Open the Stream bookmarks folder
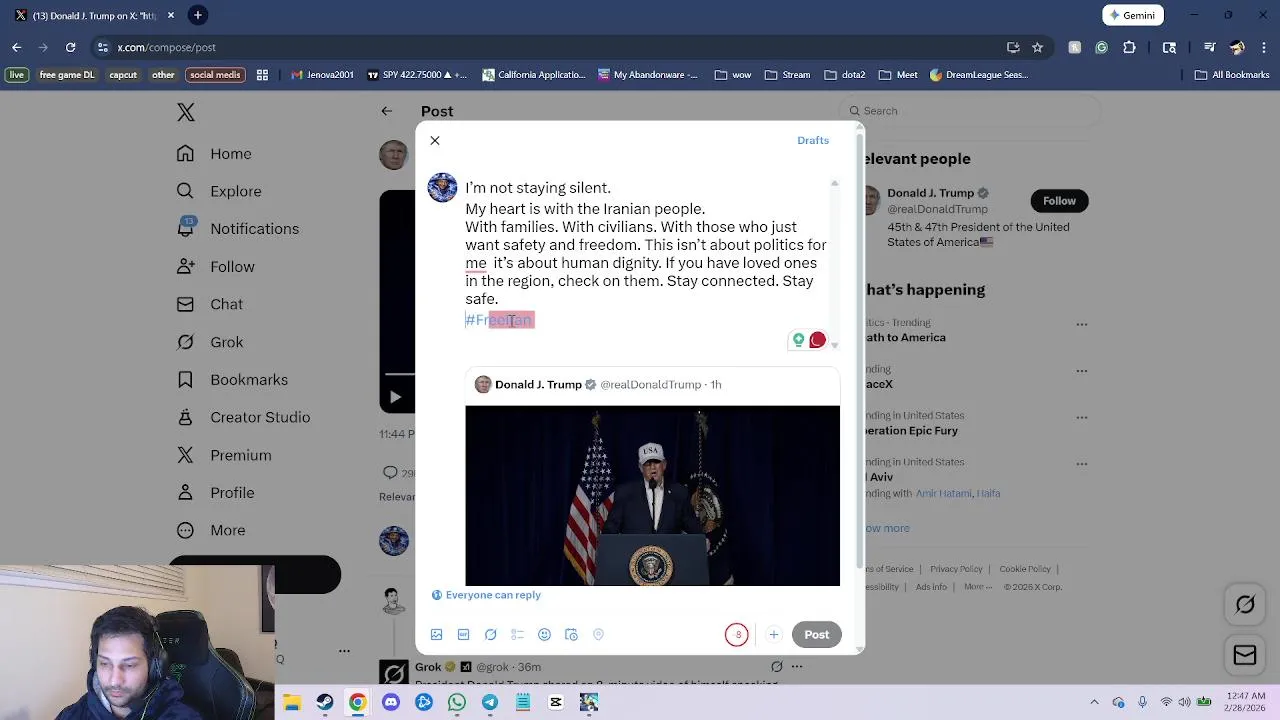This screenshot has height=720, width=1280. coord(787,75)
